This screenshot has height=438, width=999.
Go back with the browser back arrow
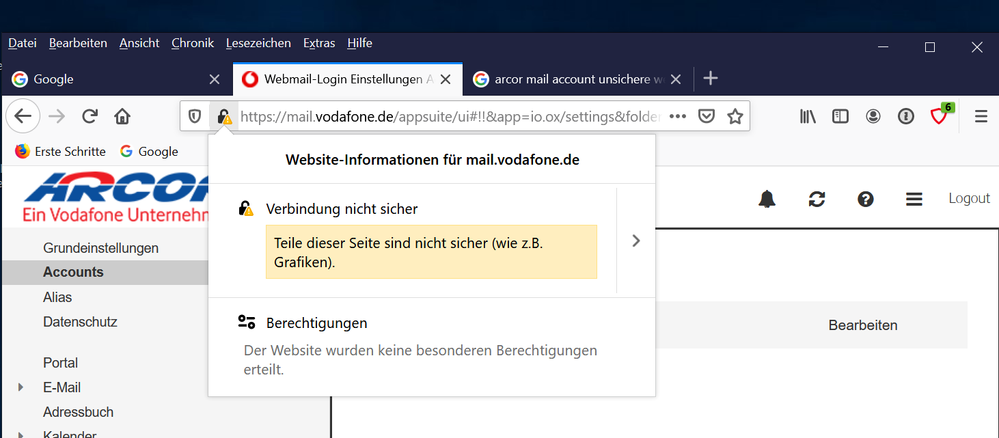23,117
